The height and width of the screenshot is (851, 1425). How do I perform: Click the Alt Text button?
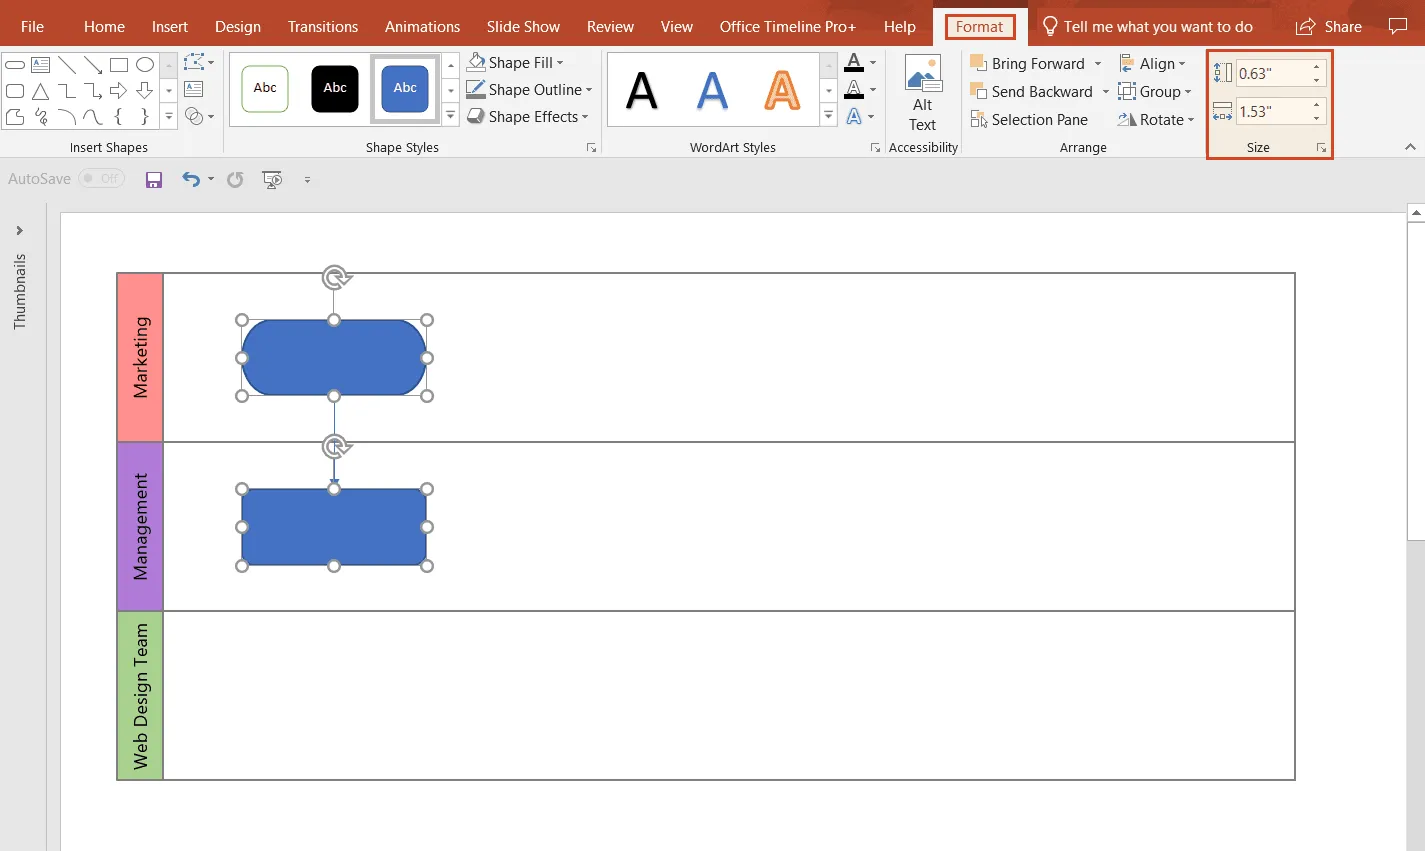(x=922, y=95)
